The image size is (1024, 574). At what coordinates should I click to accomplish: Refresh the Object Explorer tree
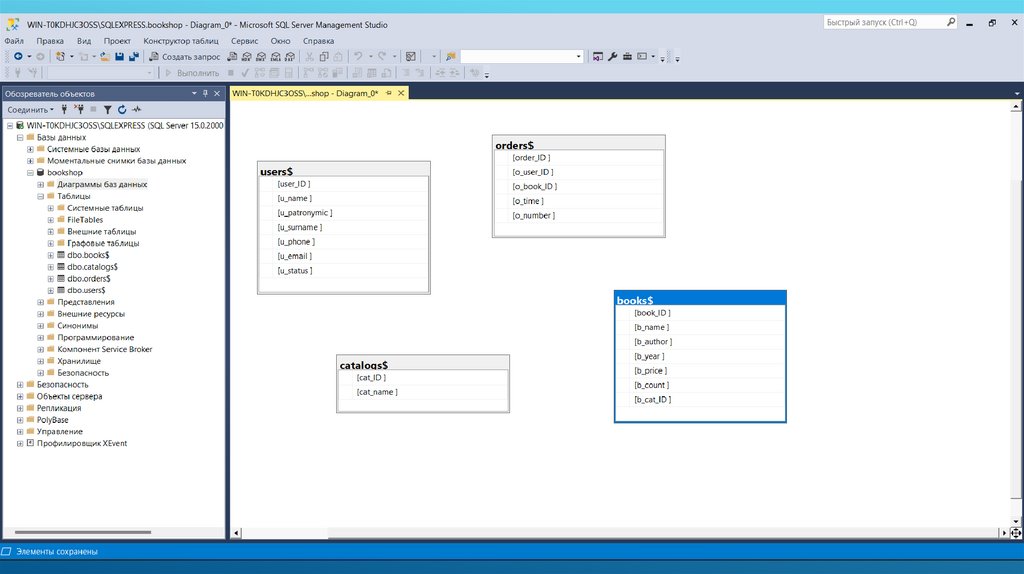(x=122, y=110)
